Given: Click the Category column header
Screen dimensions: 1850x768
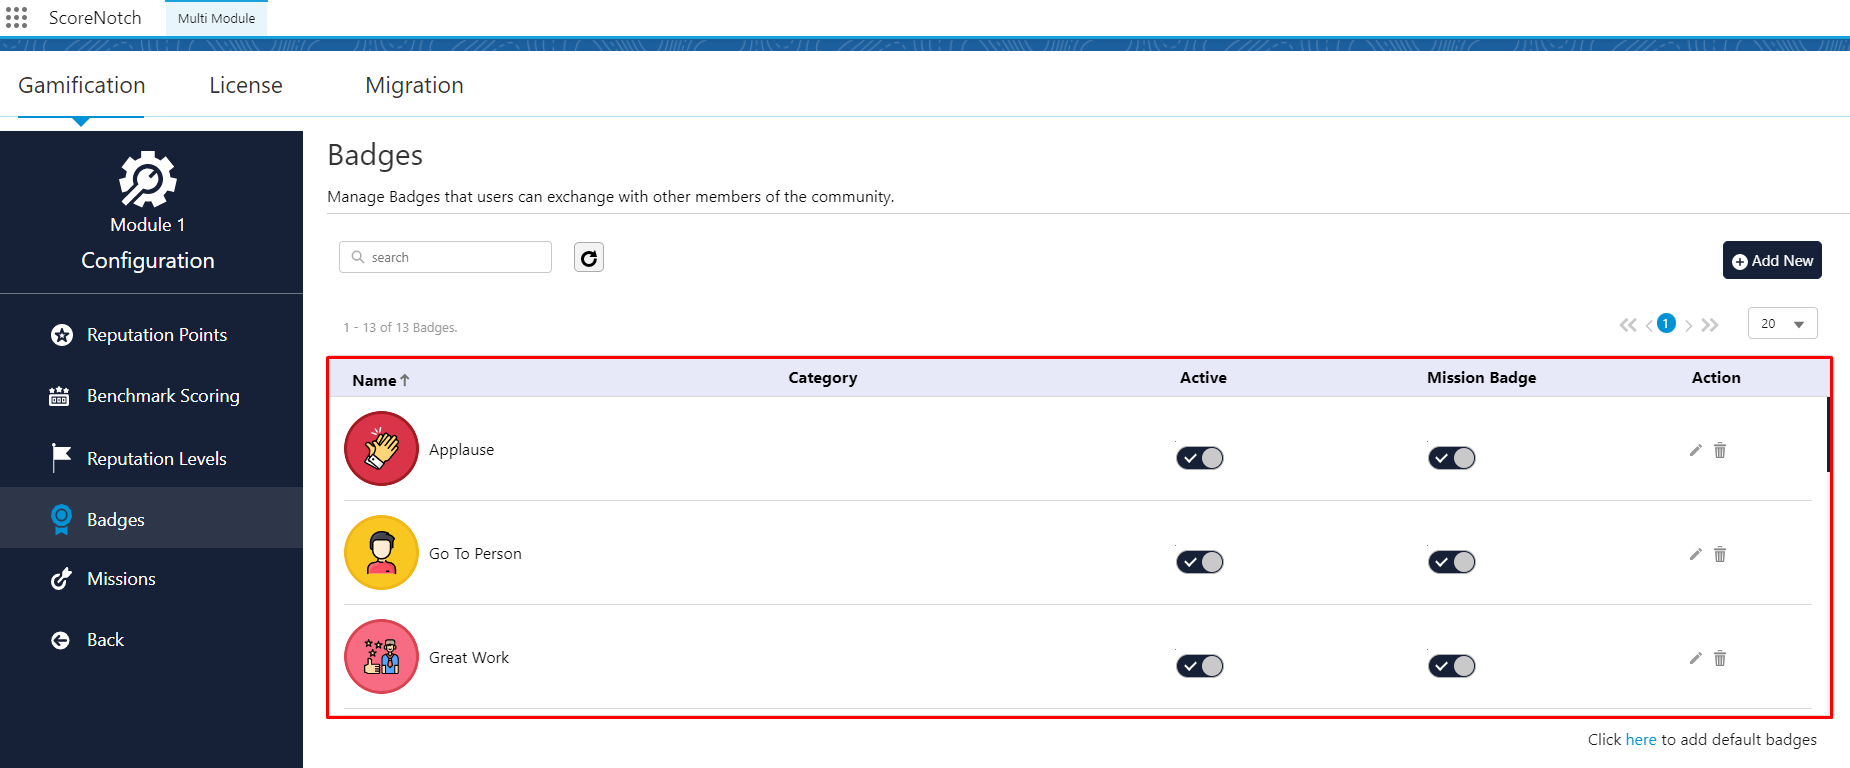Looking at the screenshot, I should [822, 378].
